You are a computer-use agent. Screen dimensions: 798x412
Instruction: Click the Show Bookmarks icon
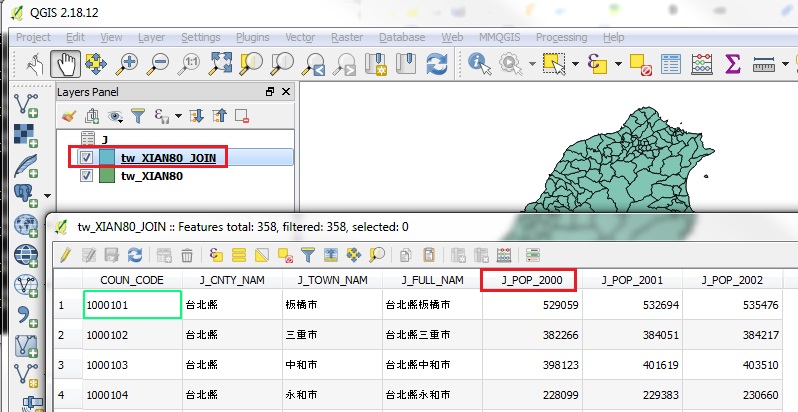click(406, 64)
